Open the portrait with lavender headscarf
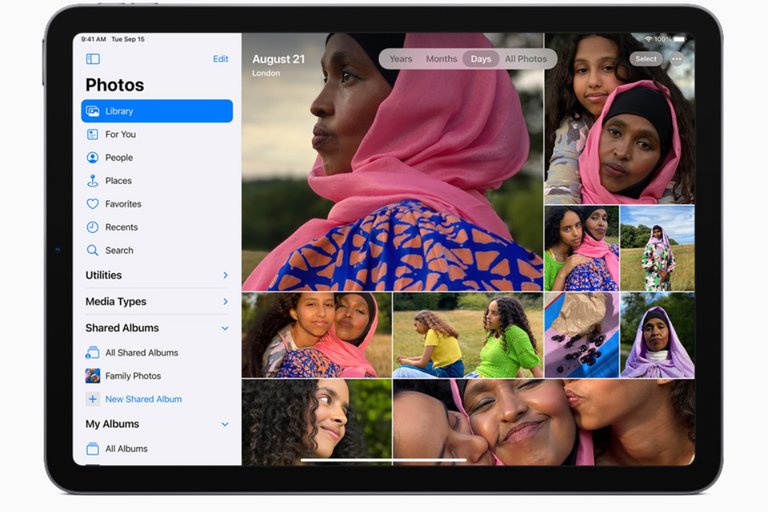Image resolution: width=768 pixels, height=512 pixels. pos(657,335)
